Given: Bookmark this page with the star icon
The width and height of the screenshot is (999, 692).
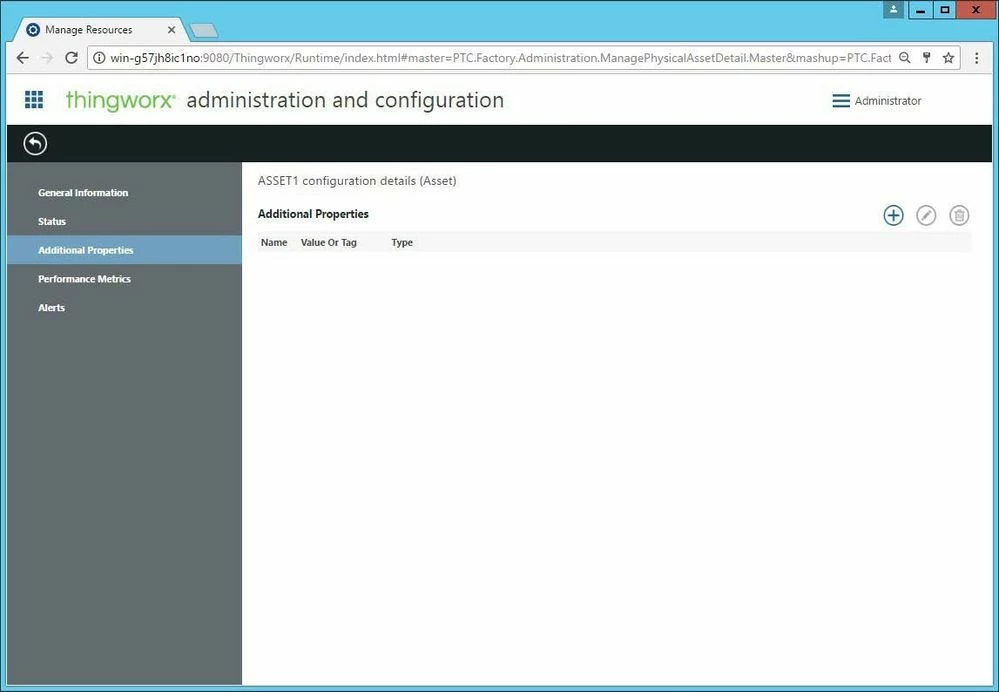Looking at the screenshot, I should [x=949, y=58].
